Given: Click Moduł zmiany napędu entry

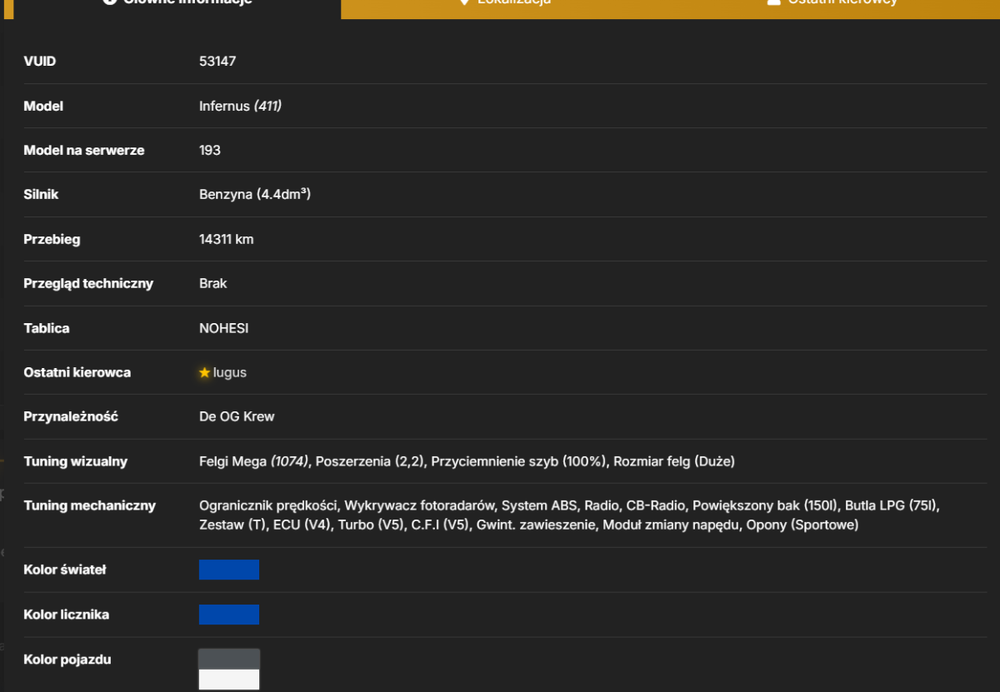Looking at the screenshot, I should point(670,525).
